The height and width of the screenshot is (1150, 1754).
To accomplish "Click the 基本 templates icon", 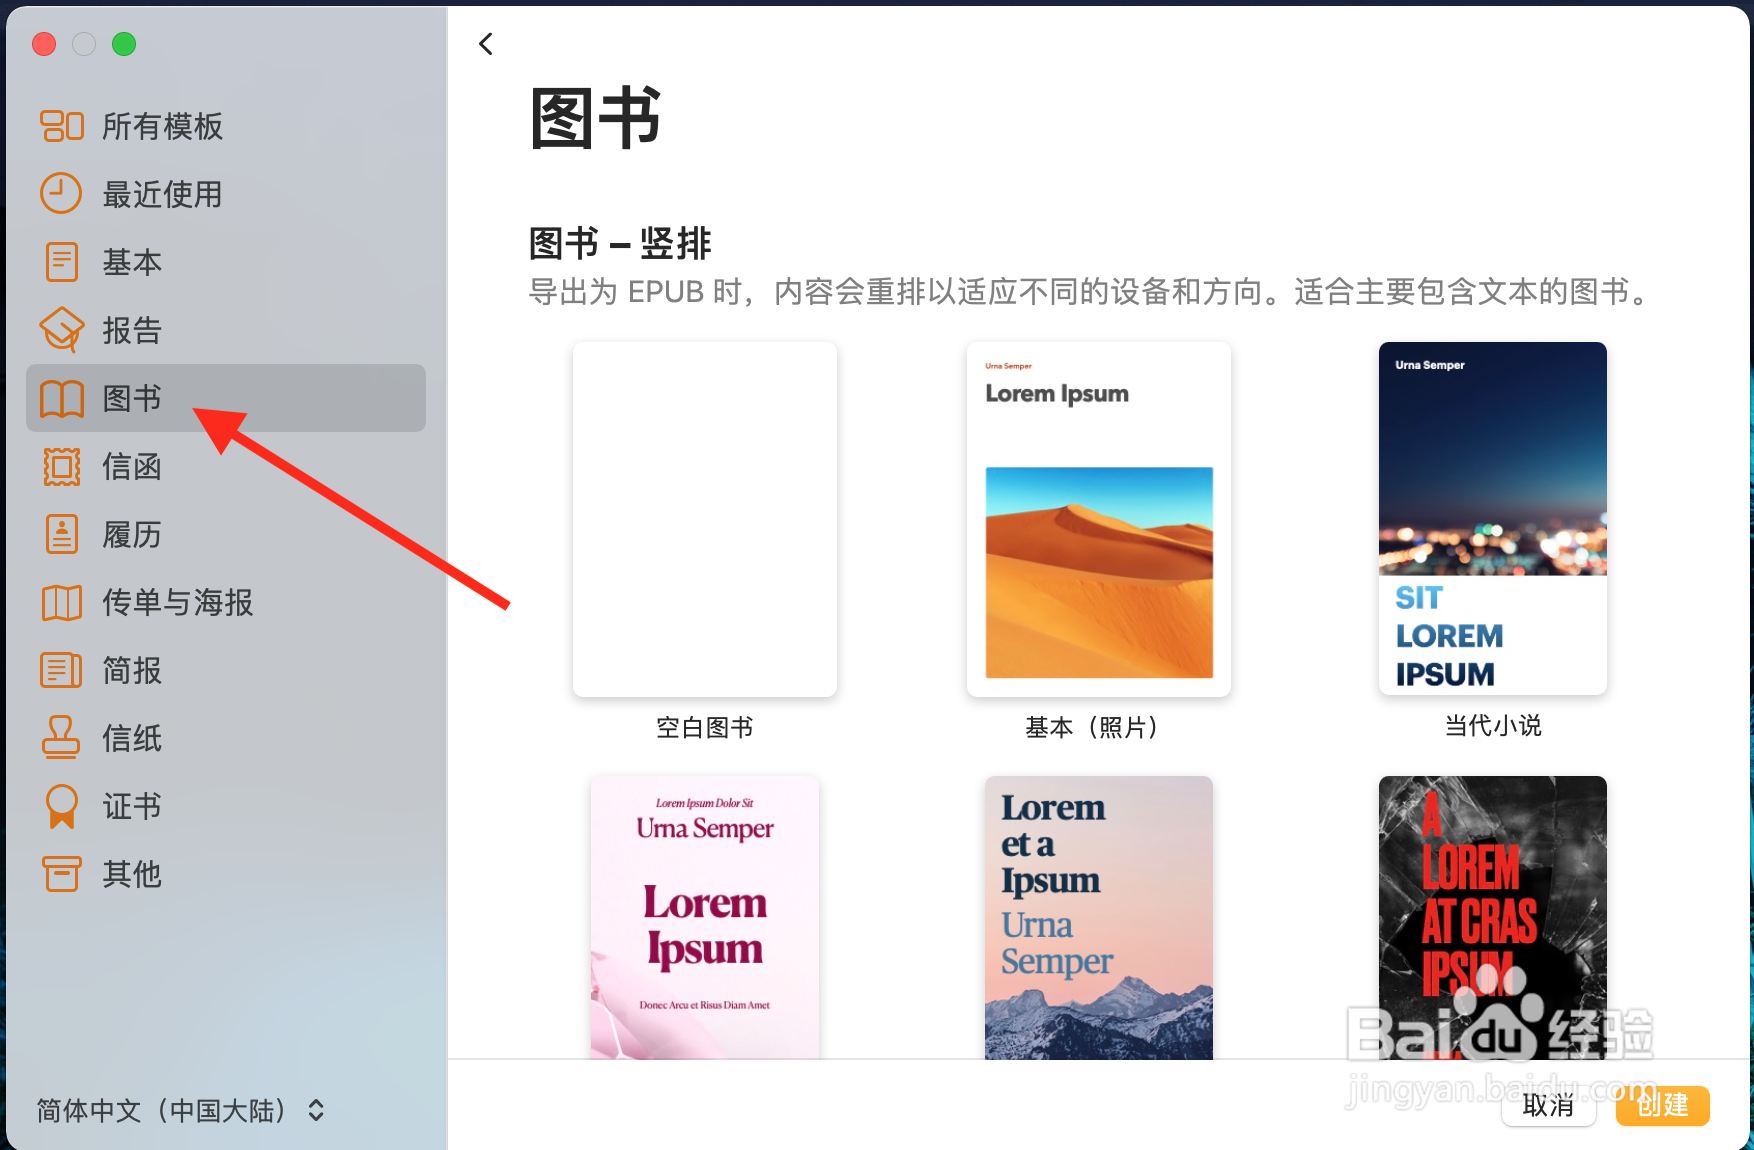I will click(x=60, y=262).
